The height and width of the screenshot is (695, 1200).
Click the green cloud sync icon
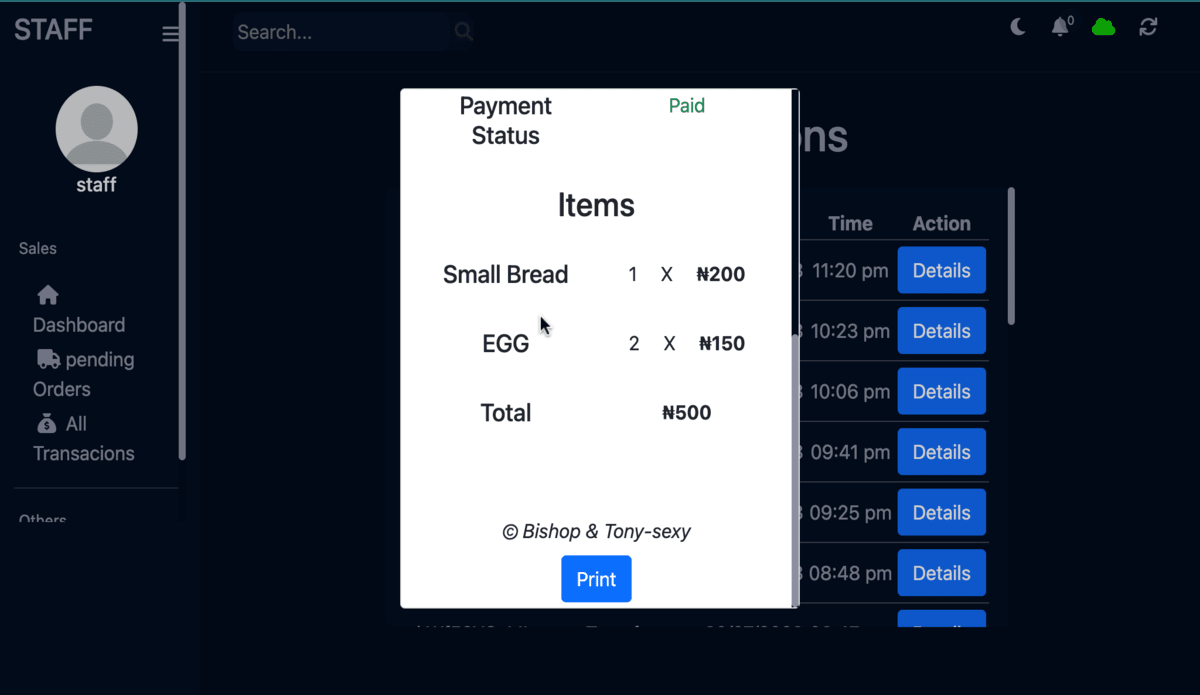pyautogui.click(x=1103, y=27)
